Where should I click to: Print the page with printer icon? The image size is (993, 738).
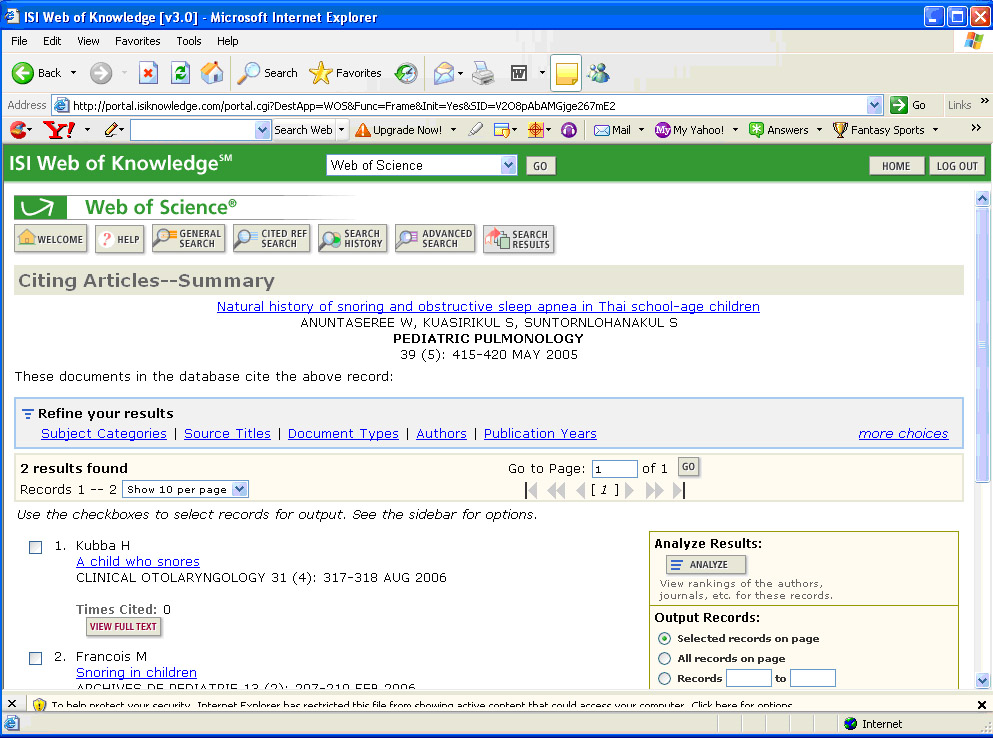[484, 73]
